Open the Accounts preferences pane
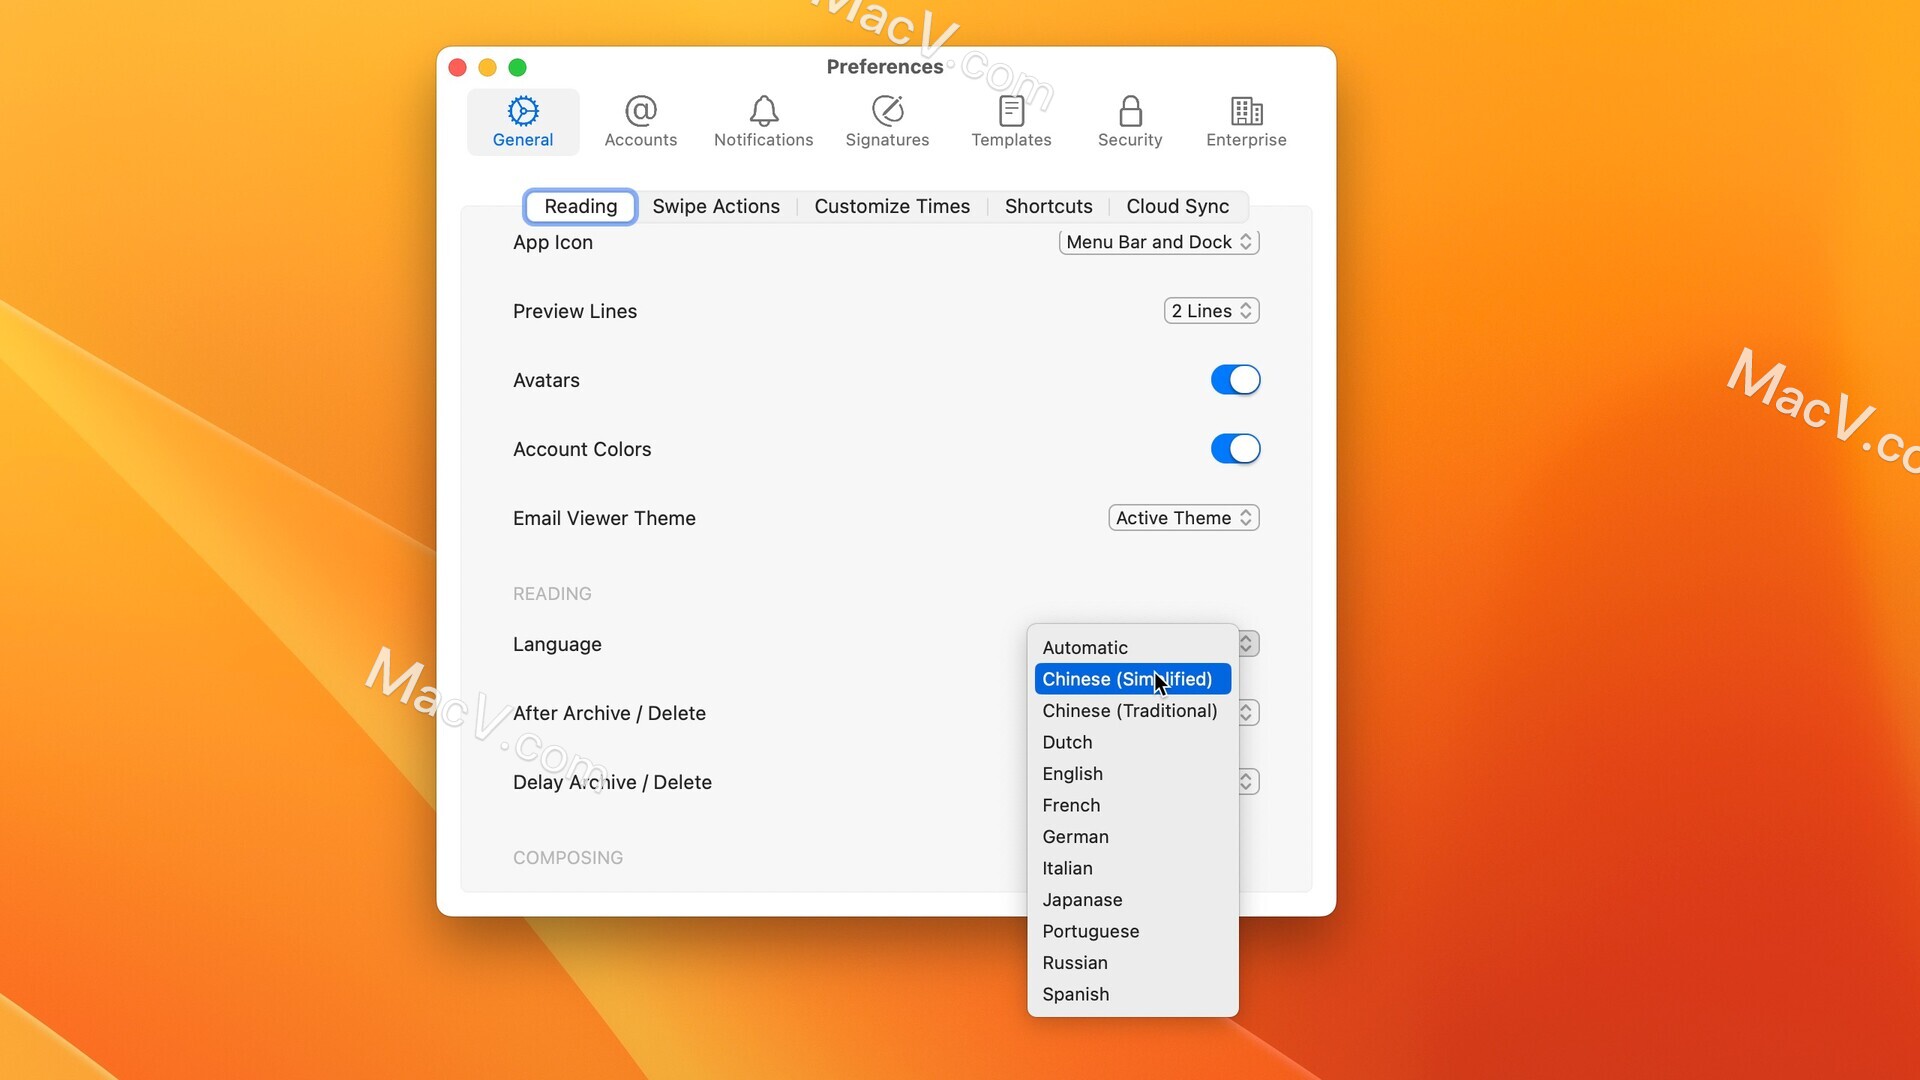Image resolution: width=1920 pixels, height=1080 pixels. 641,122
